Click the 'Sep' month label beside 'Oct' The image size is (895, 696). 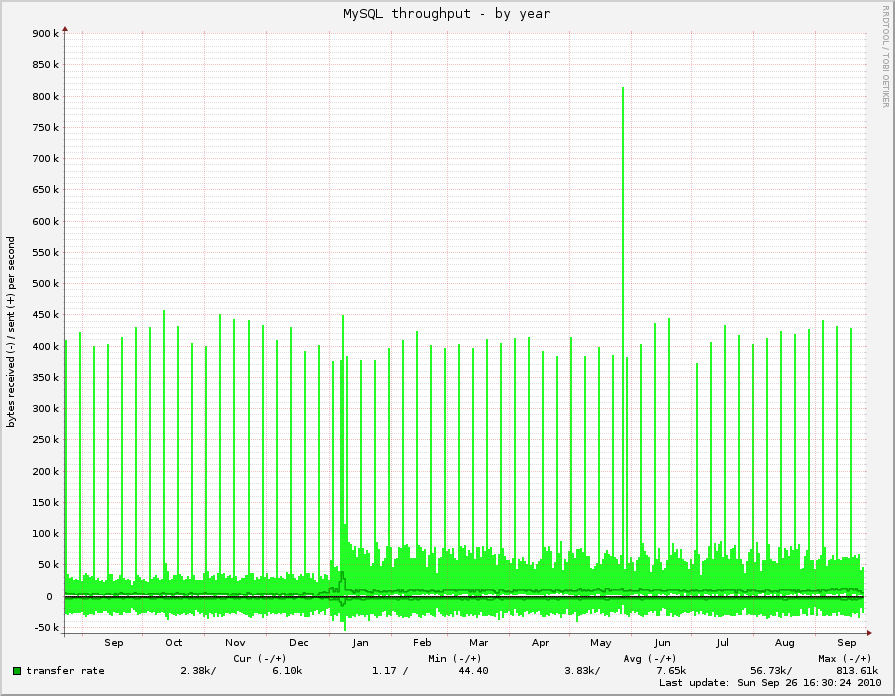point(114,643)
